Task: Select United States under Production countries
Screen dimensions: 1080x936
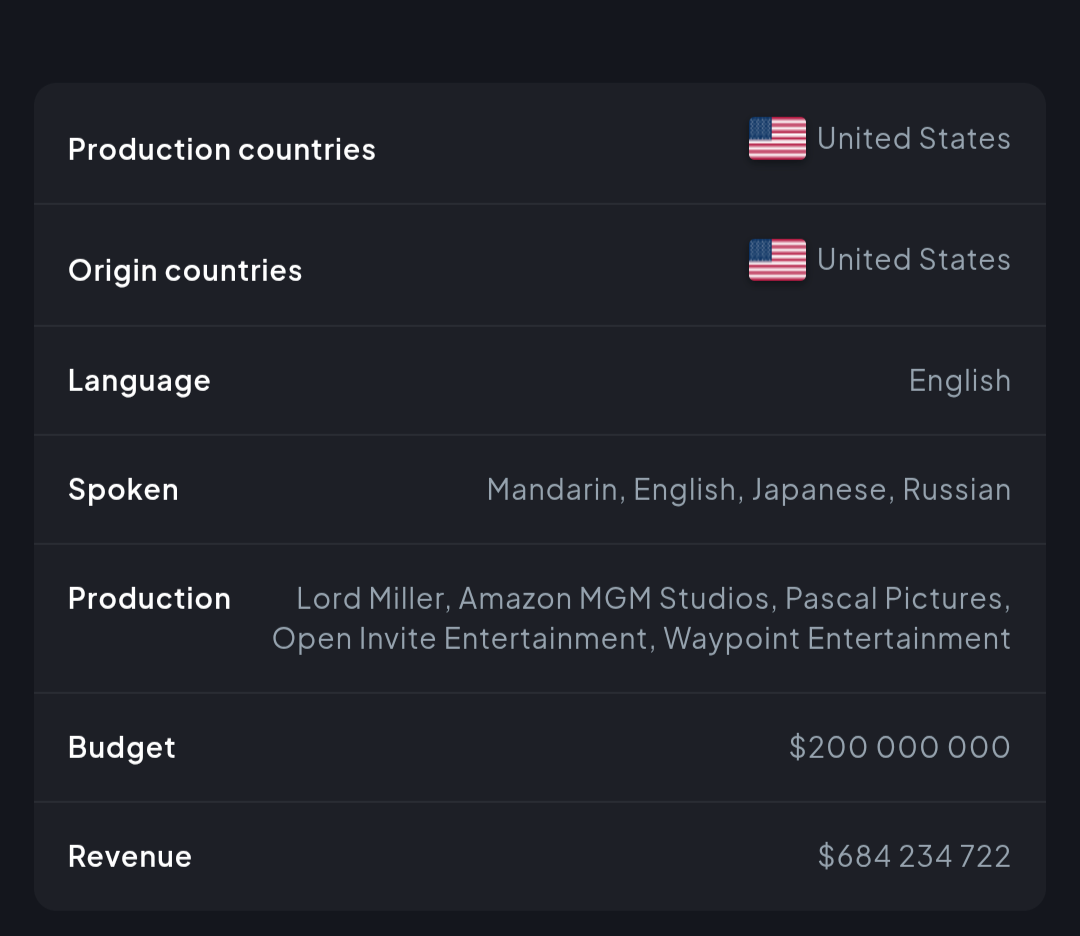Action: coord(913,138)
